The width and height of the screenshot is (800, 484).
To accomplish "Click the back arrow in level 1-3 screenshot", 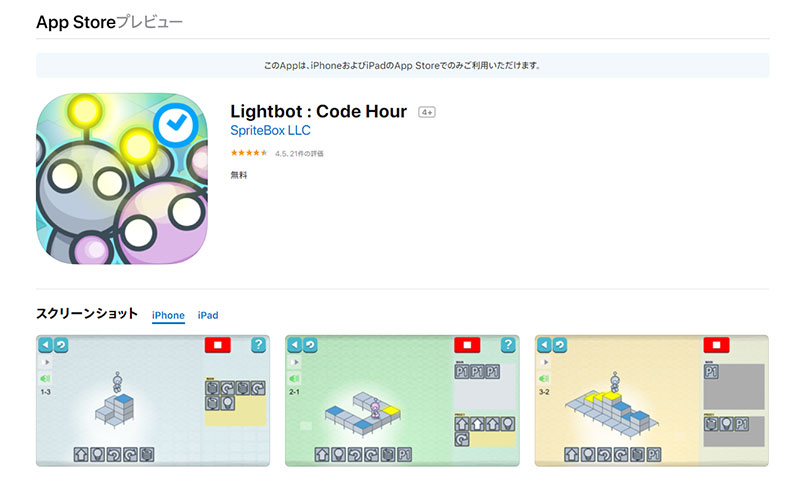I will tap(45, 345).
